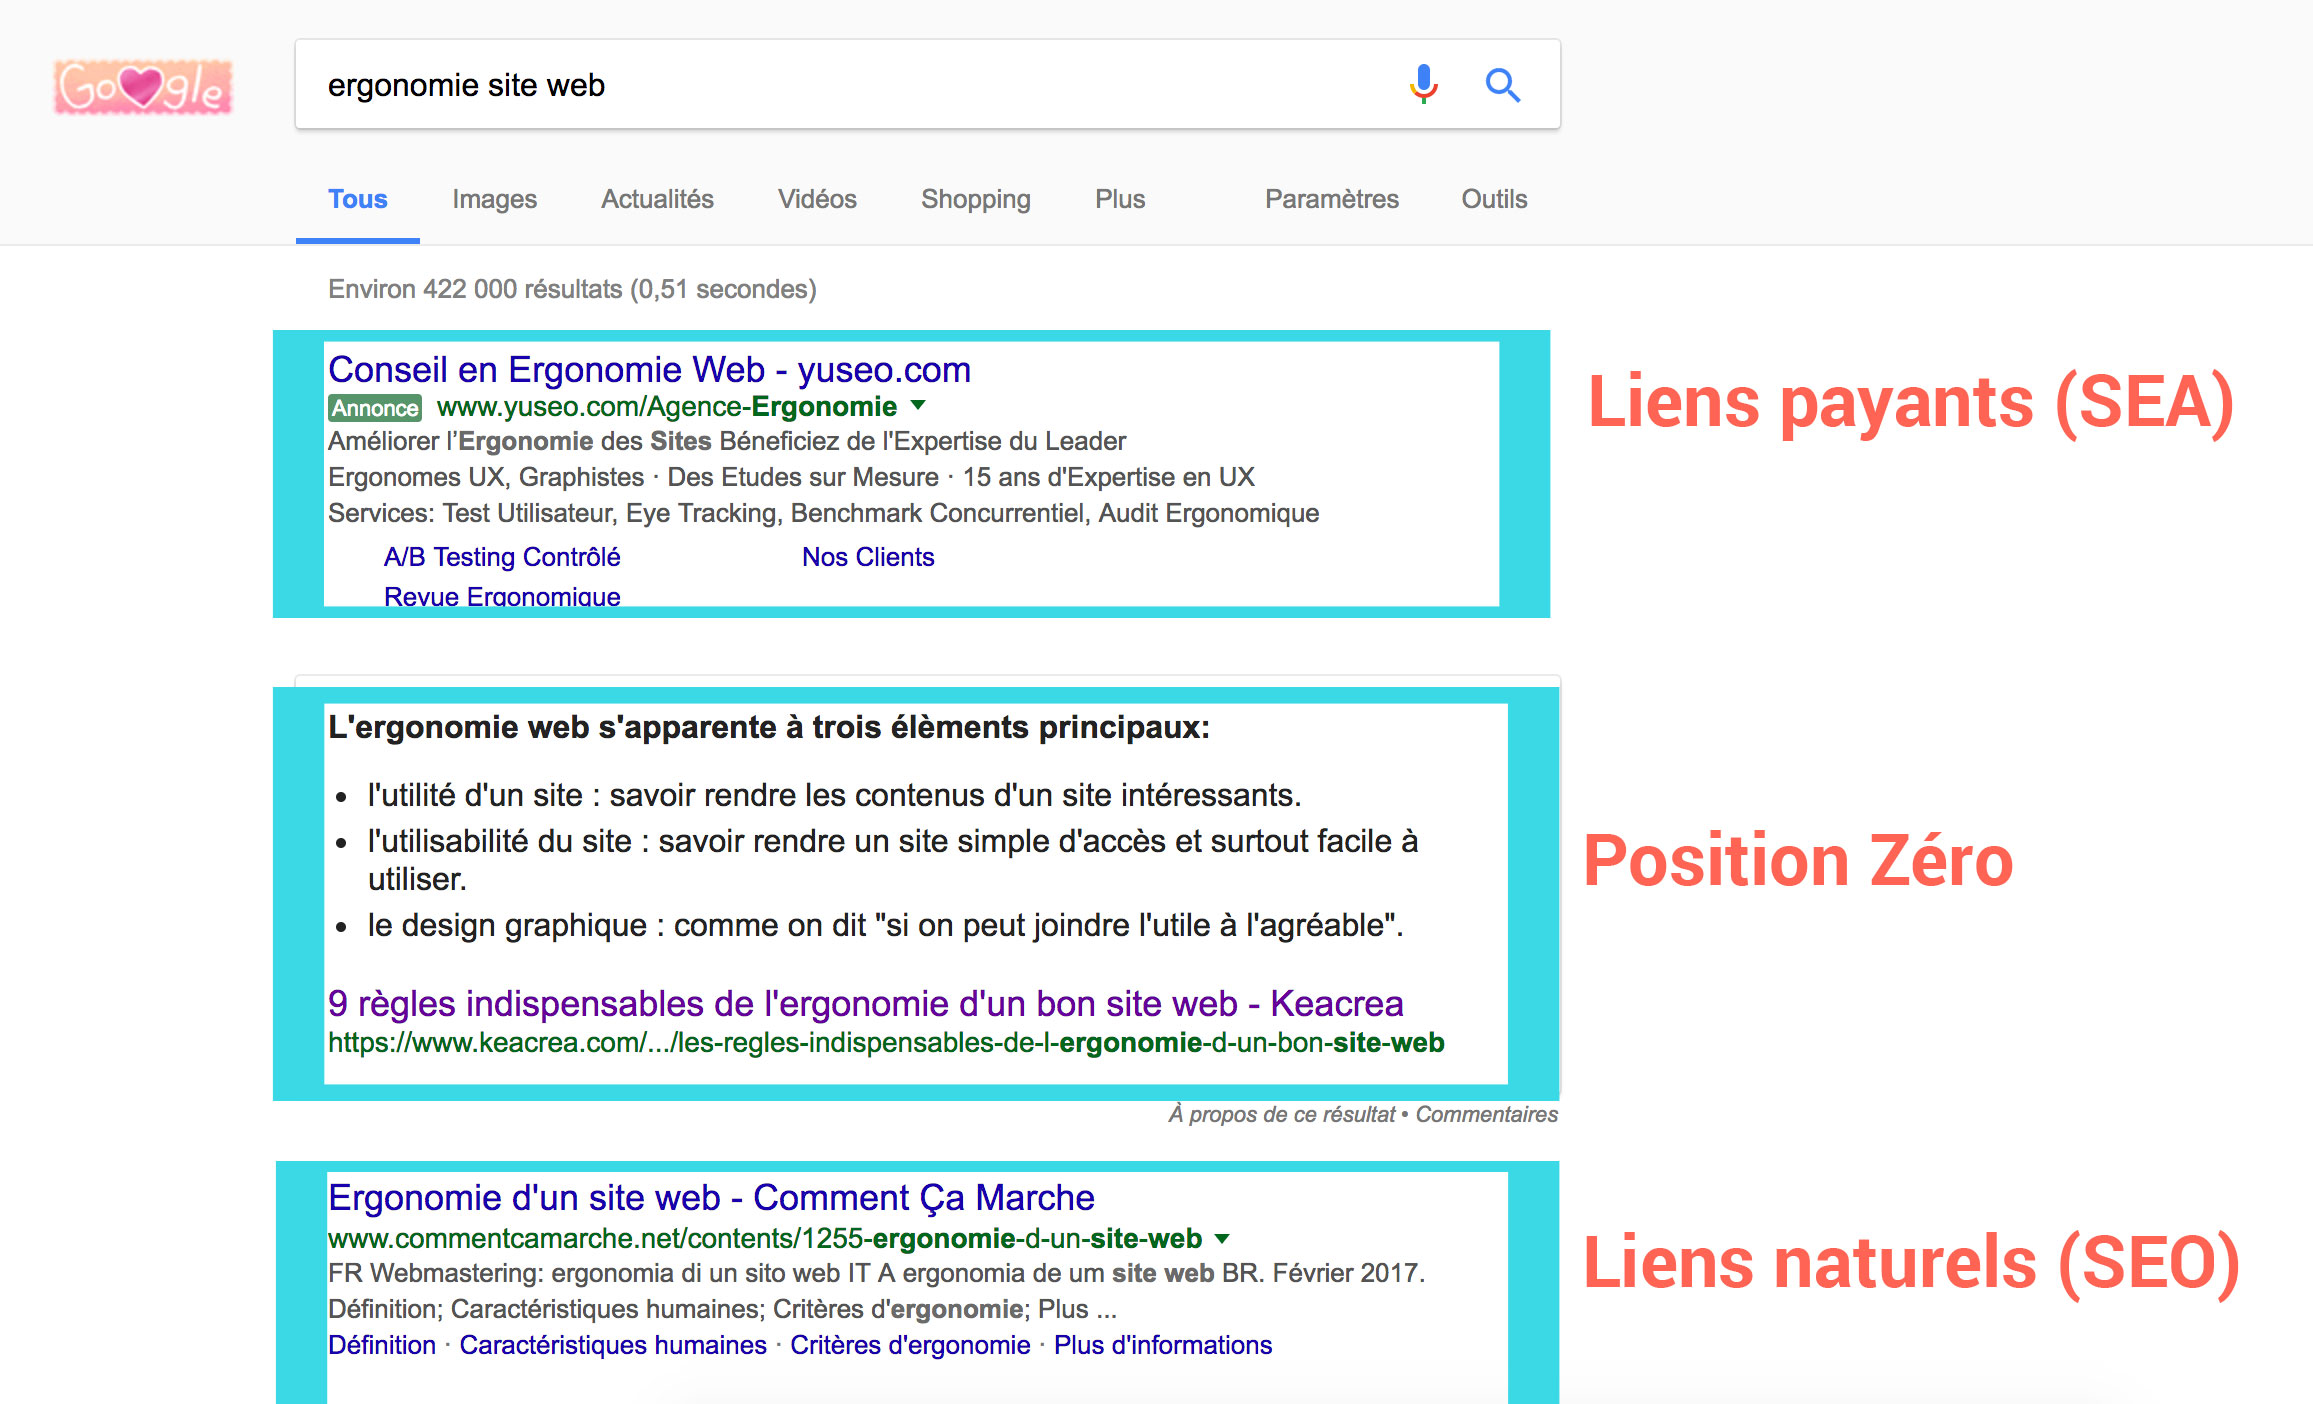Viewport: 2313px width, 1404px height.
Task: Open the 'Revue Ergonomique' sitelink
Action: point(502,595)
